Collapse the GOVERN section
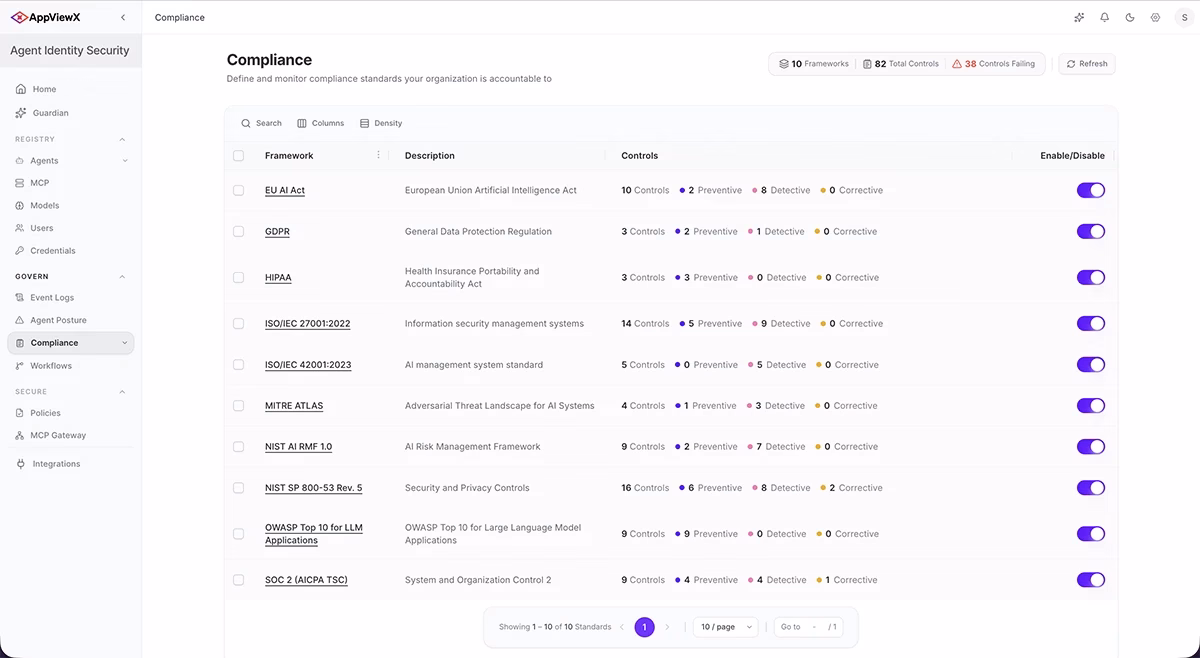Screen dimensions: 1200x658 point(123,276)
